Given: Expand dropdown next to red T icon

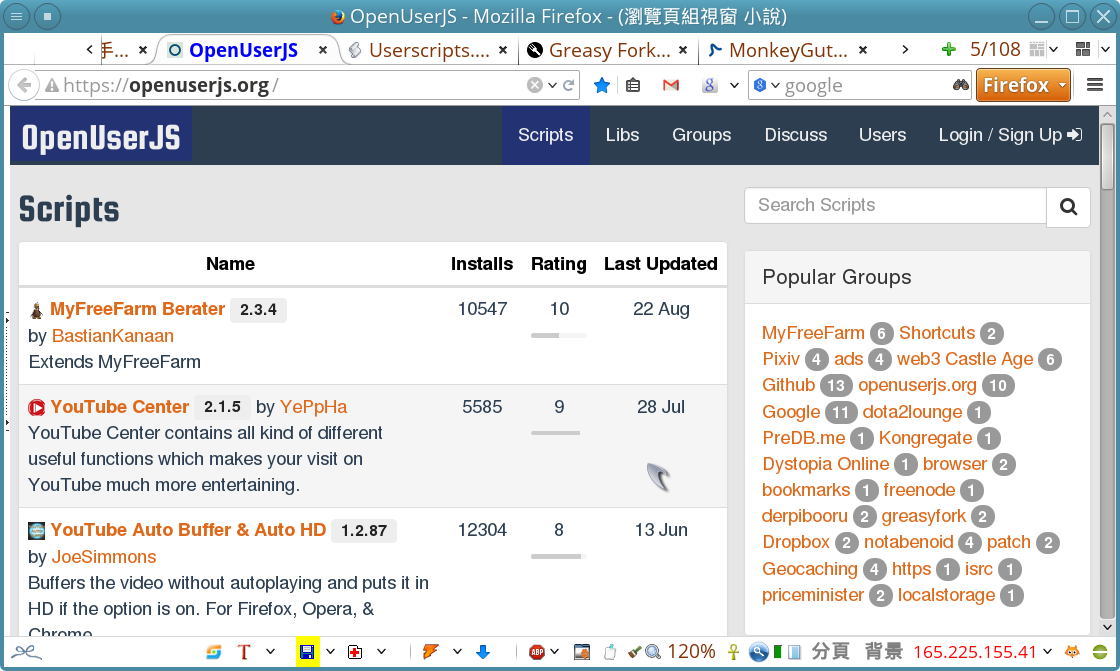Looking at the screenshot, I should (270, 652).
